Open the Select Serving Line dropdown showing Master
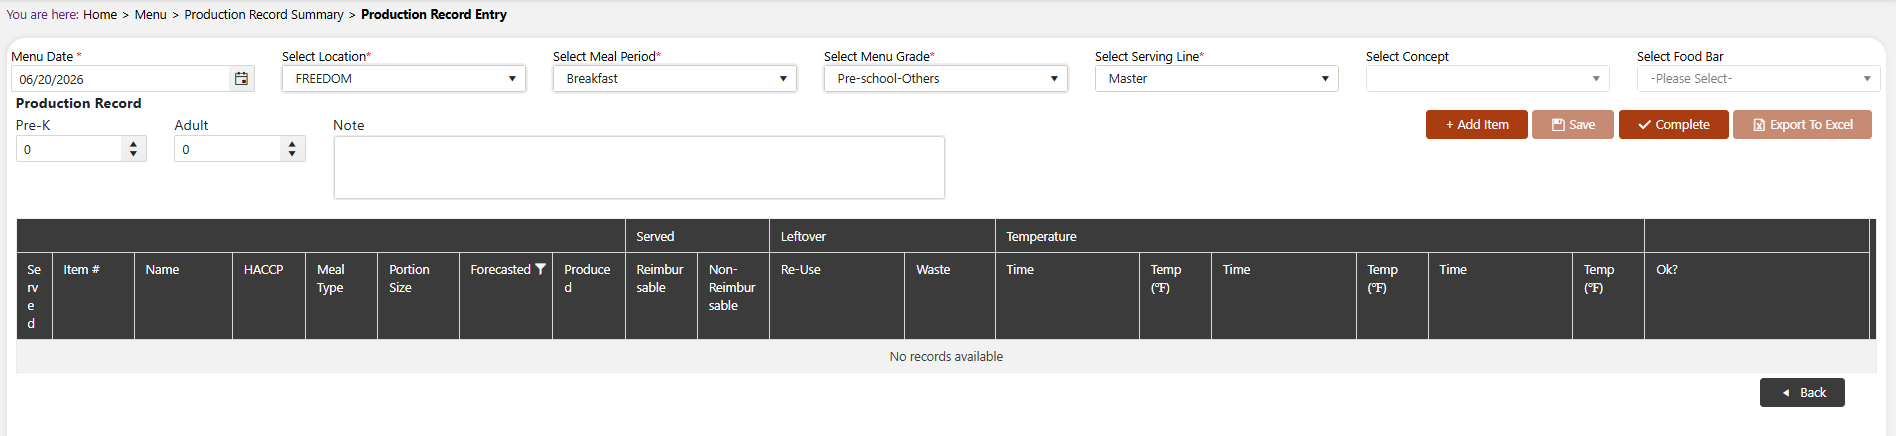The height and width of the screenshot is (436, 1896). pos(1217,79)
